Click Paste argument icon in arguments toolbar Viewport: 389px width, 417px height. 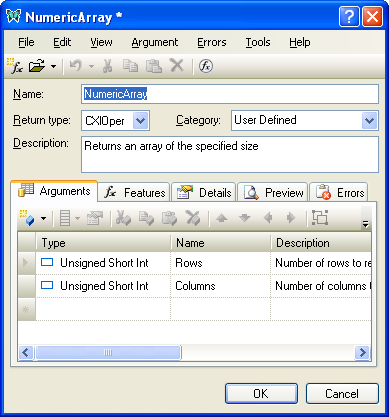coord(169,218)
